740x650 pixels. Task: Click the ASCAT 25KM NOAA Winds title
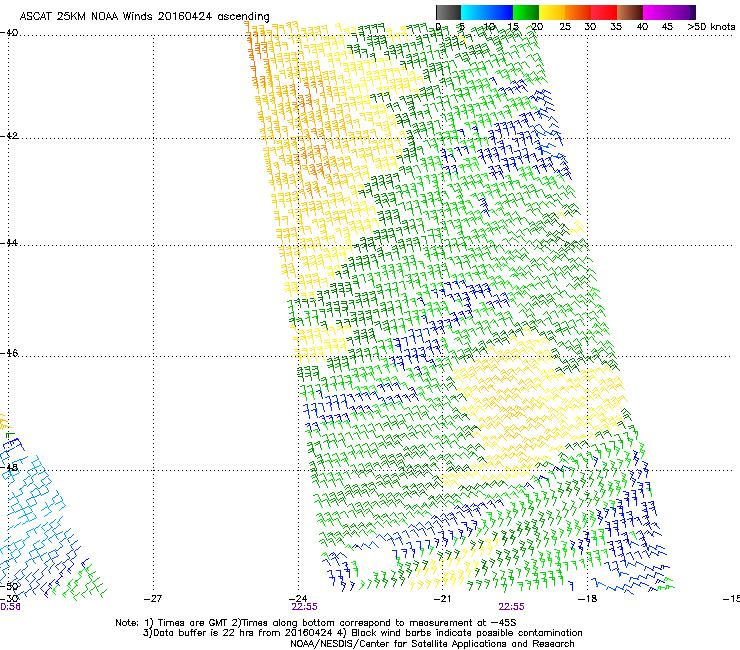144,17
